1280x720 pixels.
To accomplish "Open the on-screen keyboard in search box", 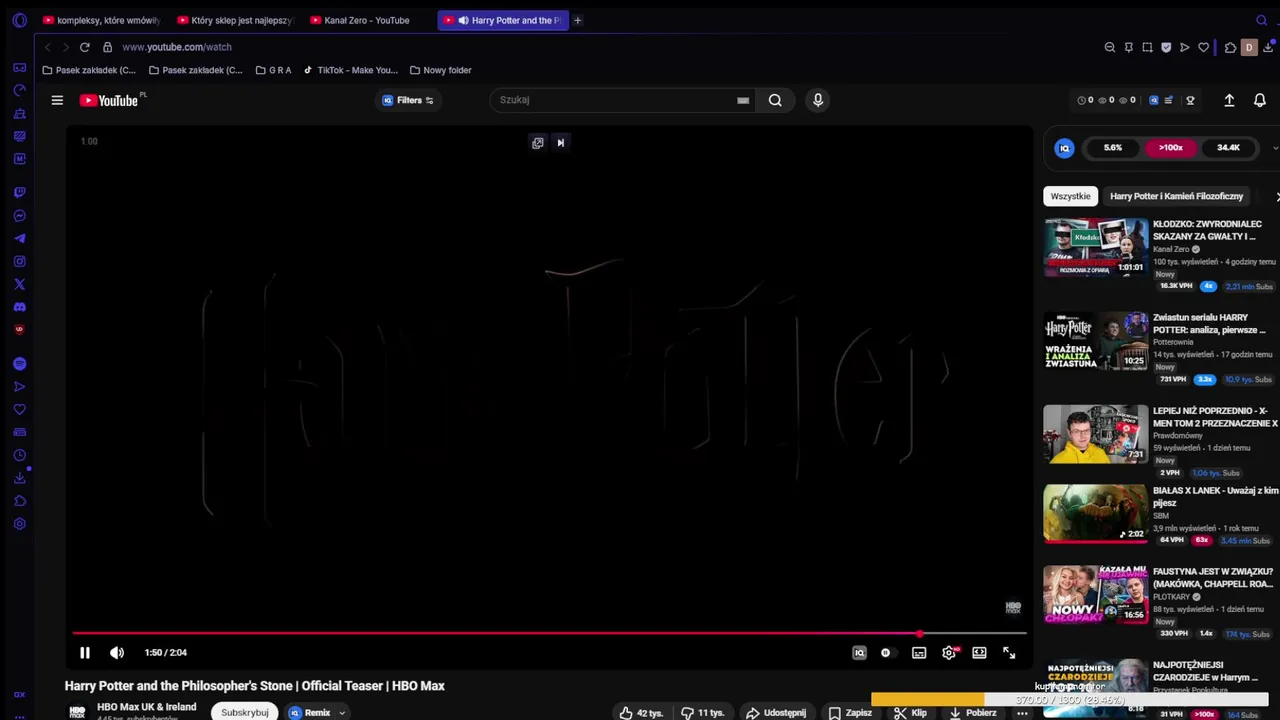I will pyautogui.click(x=743, y=100).
